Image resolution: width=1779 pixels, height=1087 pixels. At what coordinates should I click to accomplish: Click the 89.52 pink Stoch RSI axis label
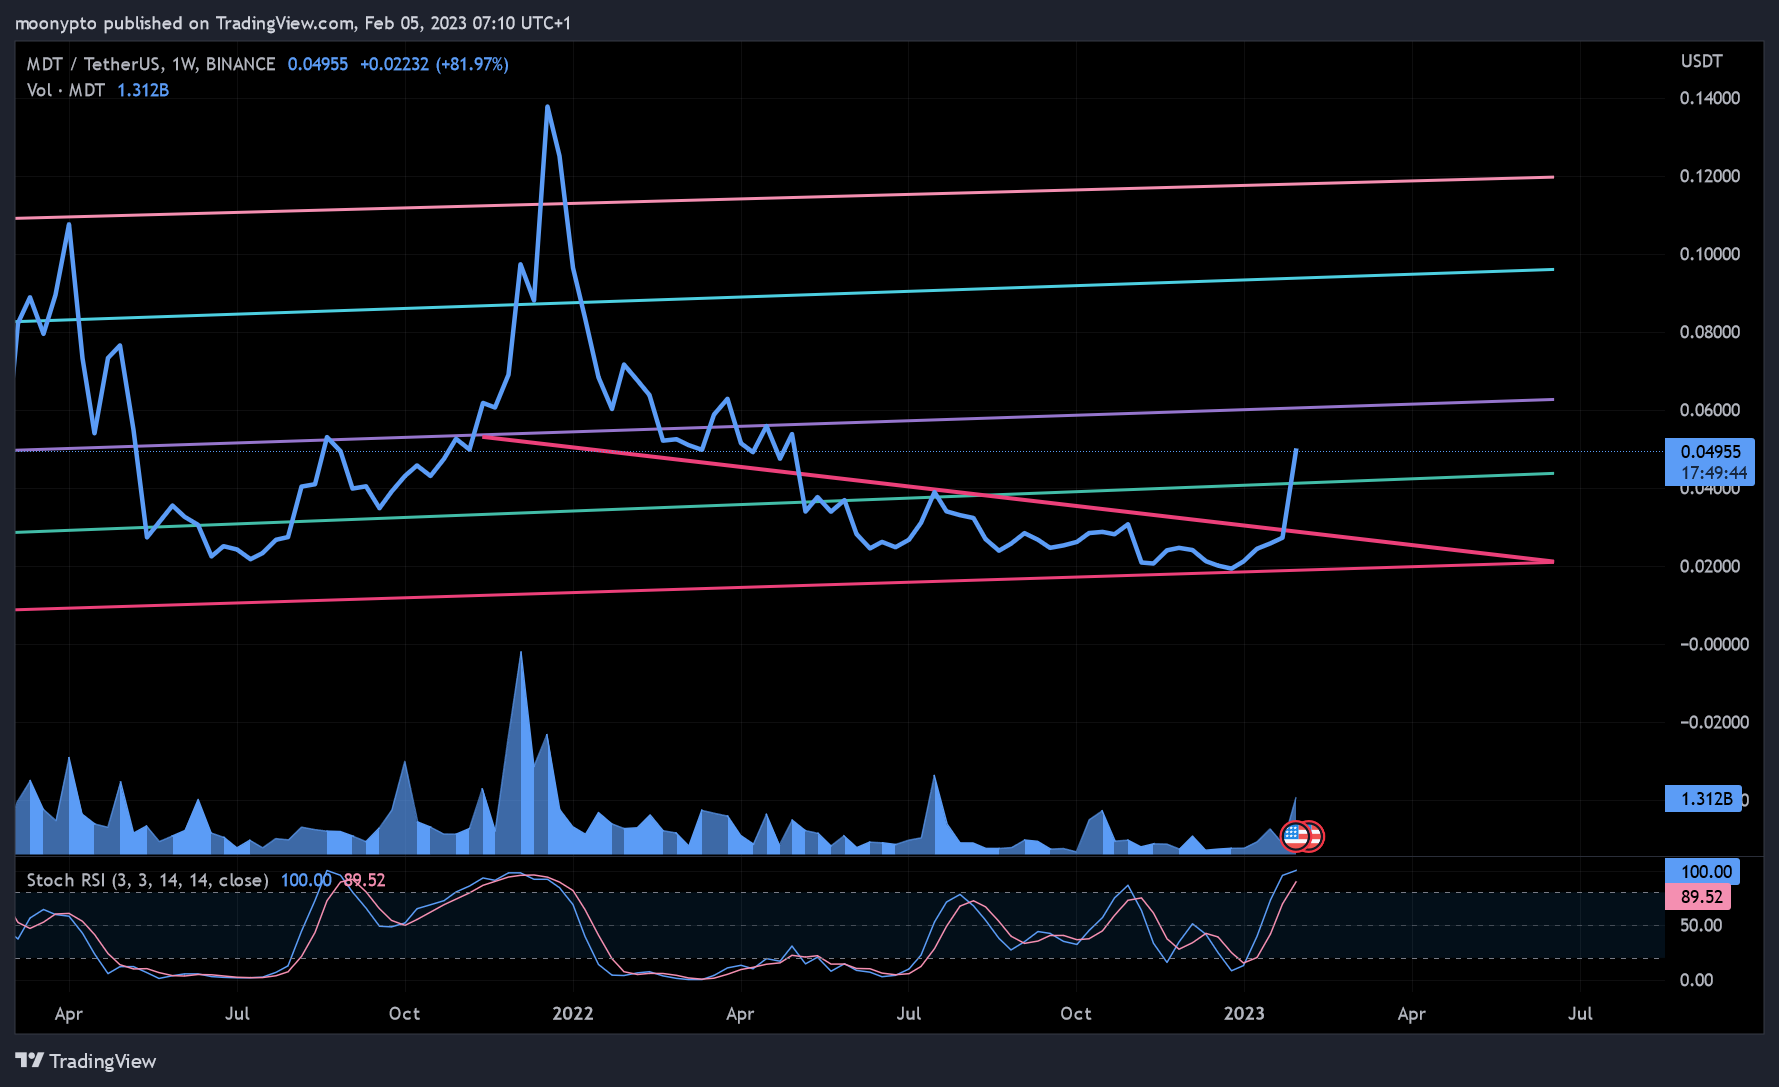coord(1699,897)
